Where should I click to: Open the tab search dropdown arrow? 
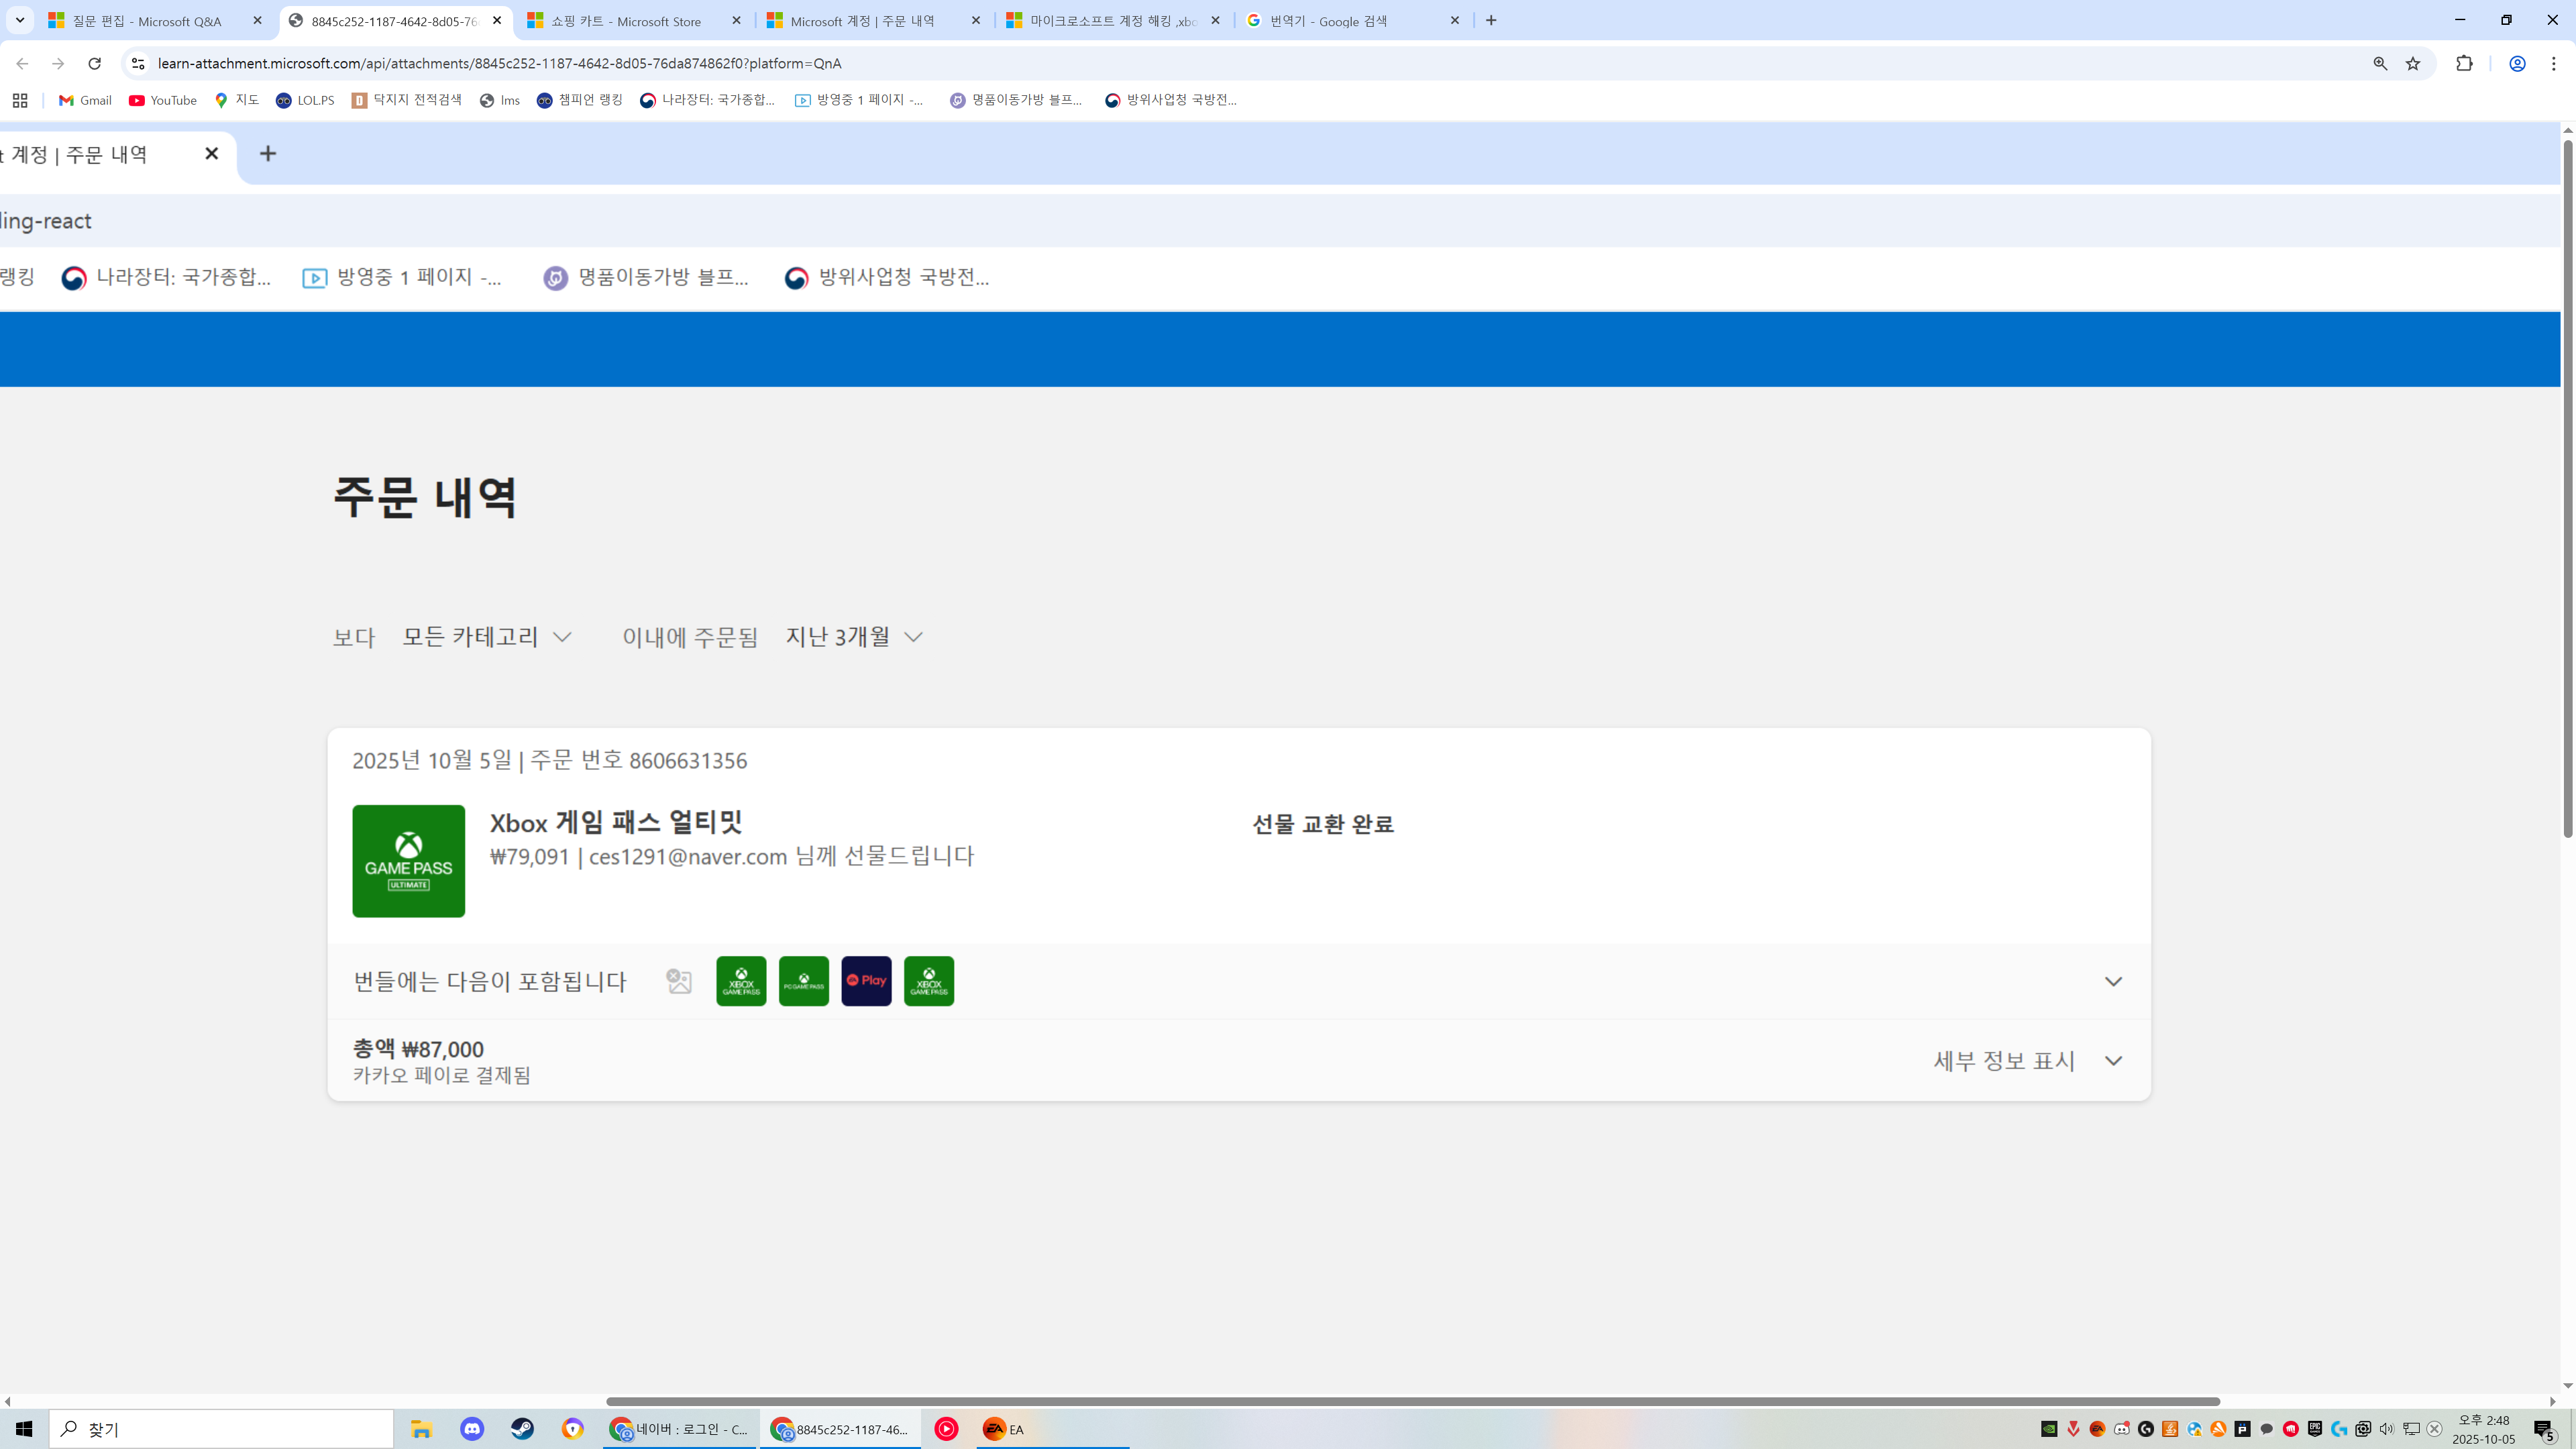[x=19, y=20]
